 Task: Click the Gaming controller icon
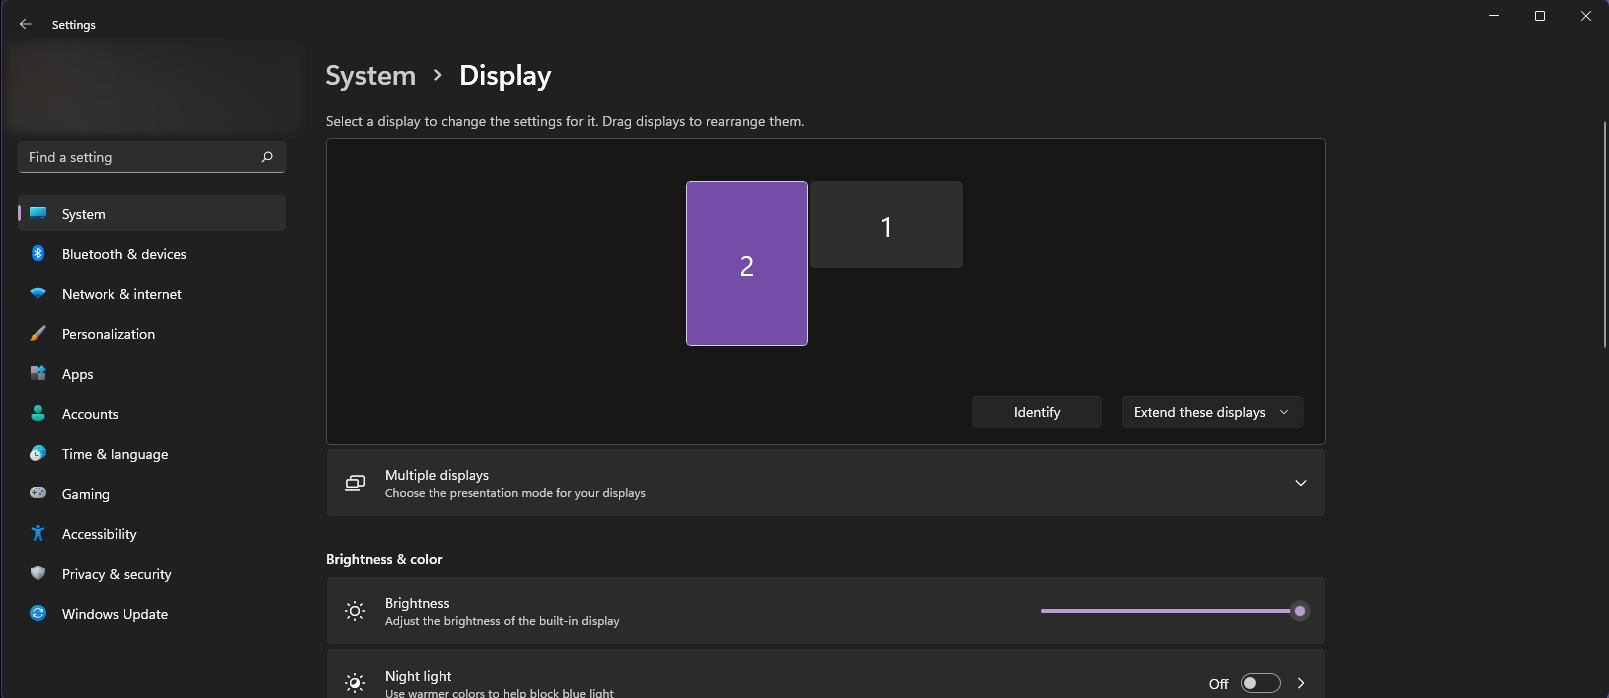38,493
